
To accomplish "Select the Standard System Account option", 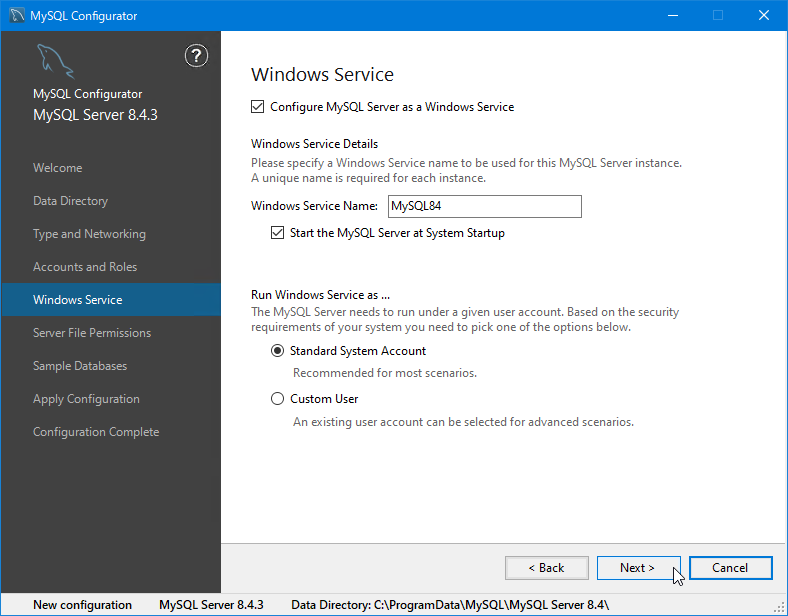I will click(x=277, y=351).
